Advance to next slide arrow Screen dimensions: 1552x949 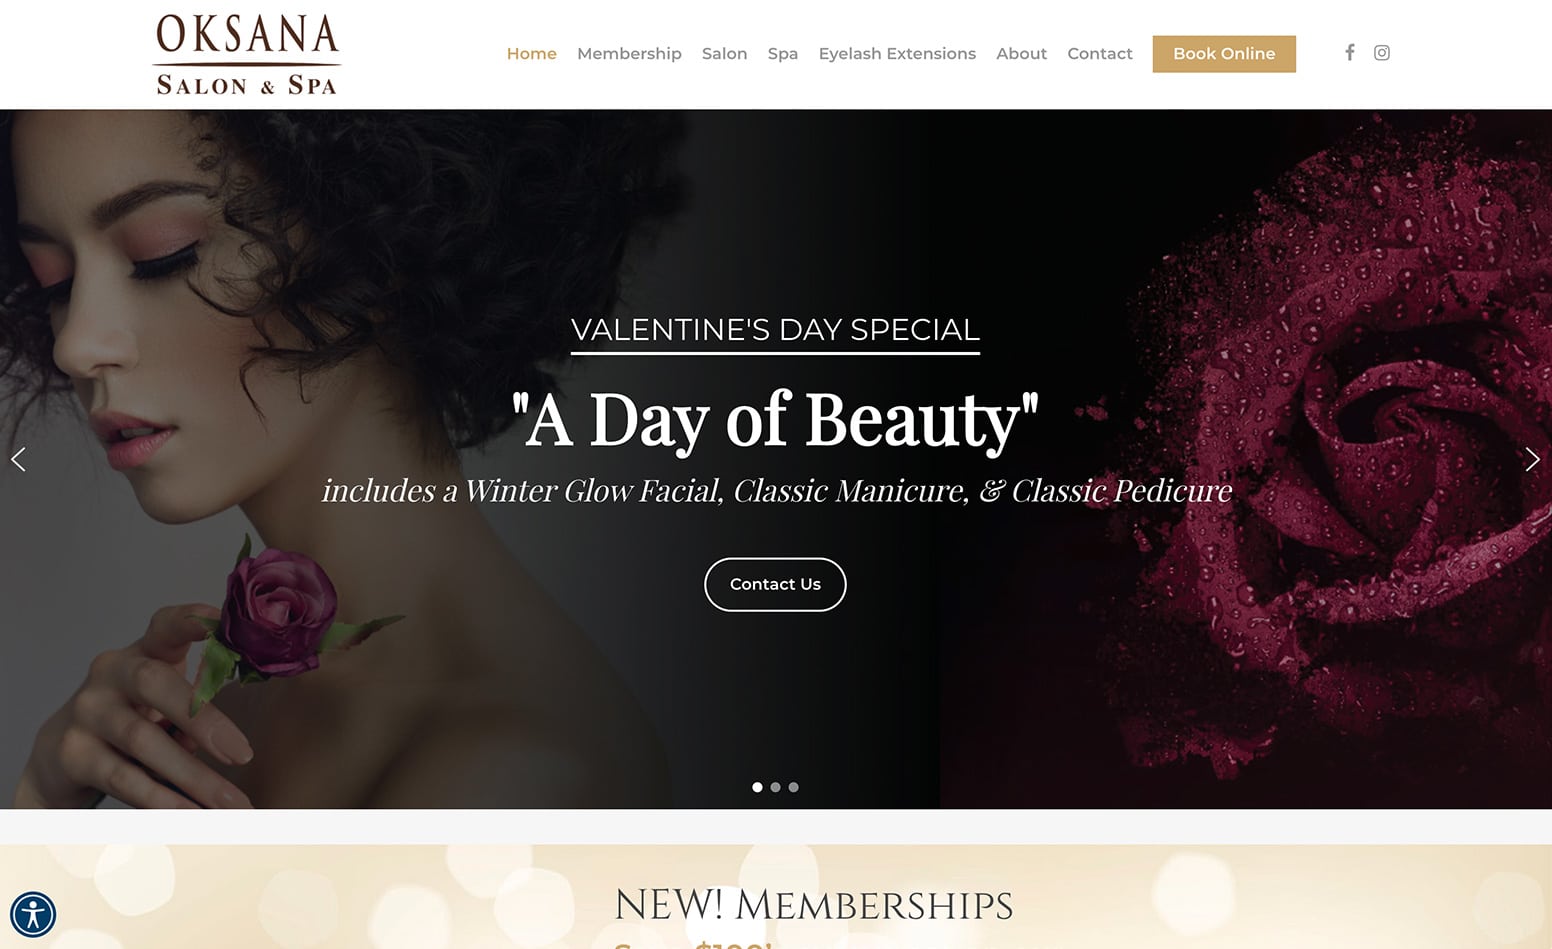click(x=1532, y=459)
